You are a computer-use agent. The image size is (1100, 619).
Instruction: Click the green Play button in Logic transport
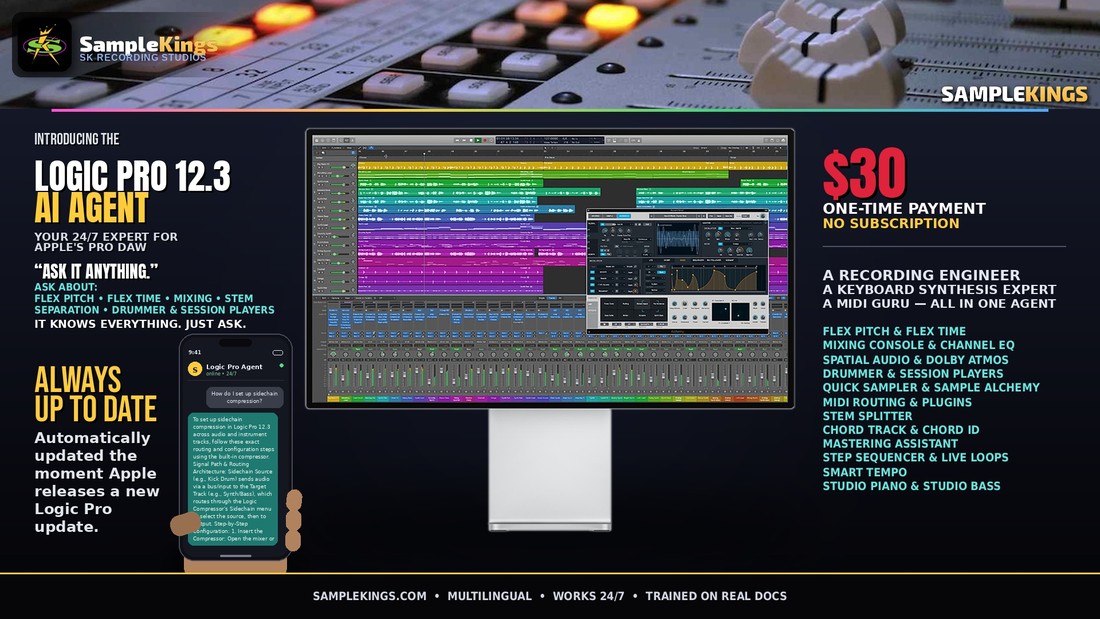click(478, 140)
